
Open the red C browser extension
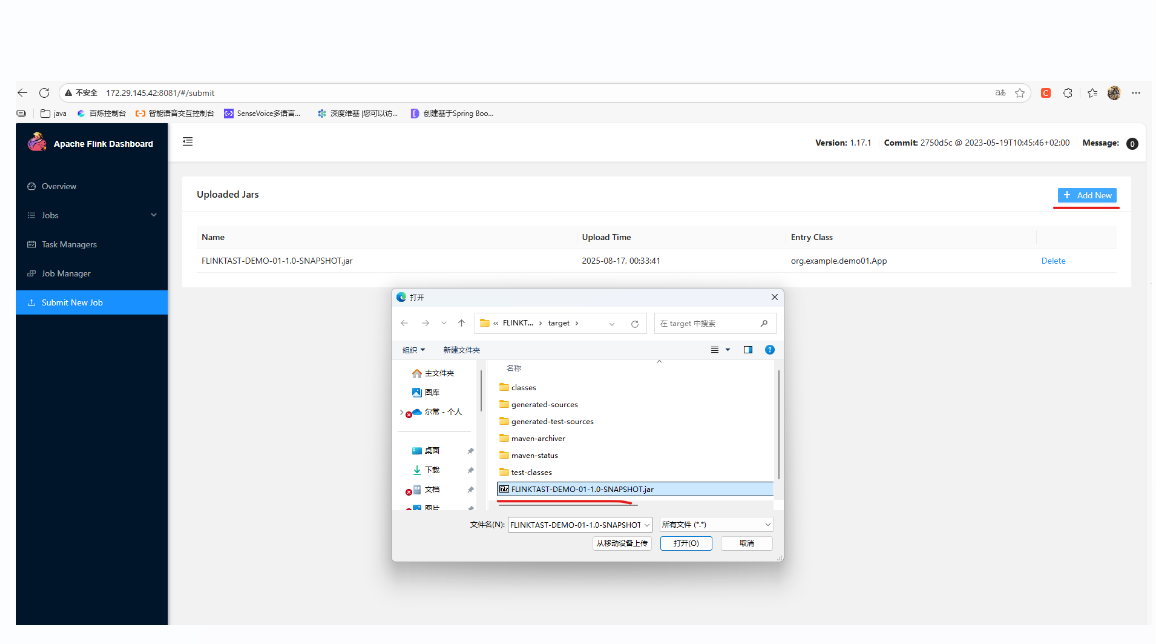tap(1045, 93)
